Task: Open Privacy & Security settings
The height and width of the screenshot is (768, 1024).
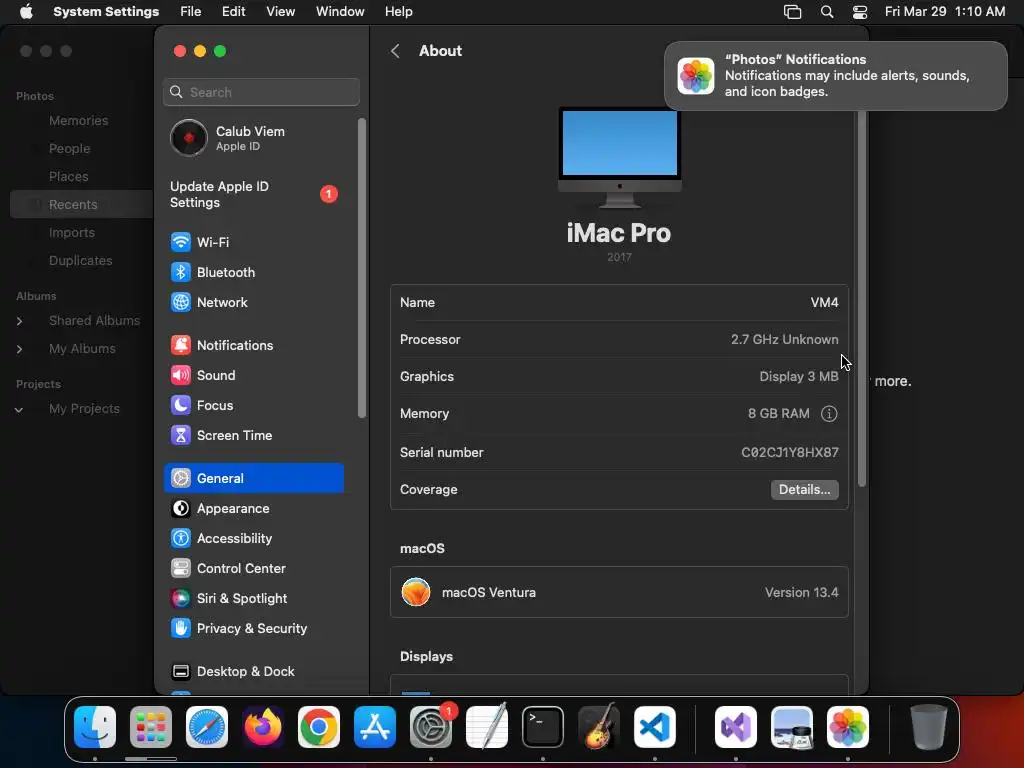Action: pyautogui.click(x=253, y=628)
